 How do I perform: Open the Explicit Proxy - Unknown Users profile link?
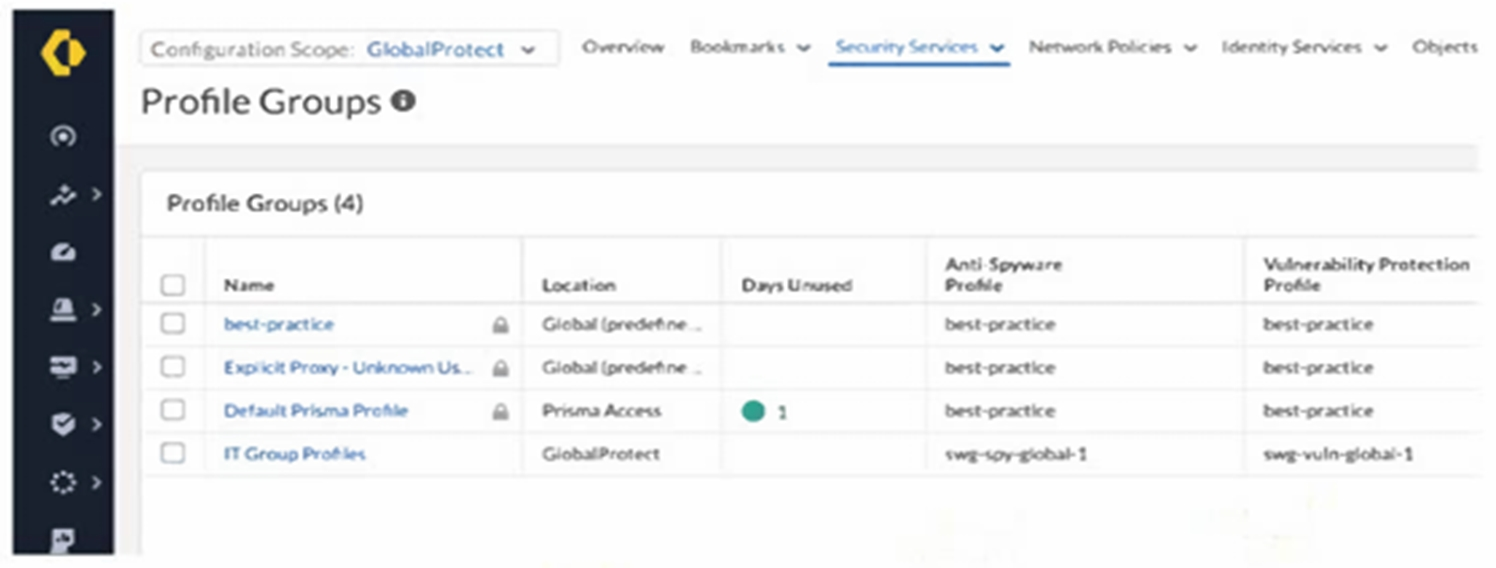(x=346, y=367)
